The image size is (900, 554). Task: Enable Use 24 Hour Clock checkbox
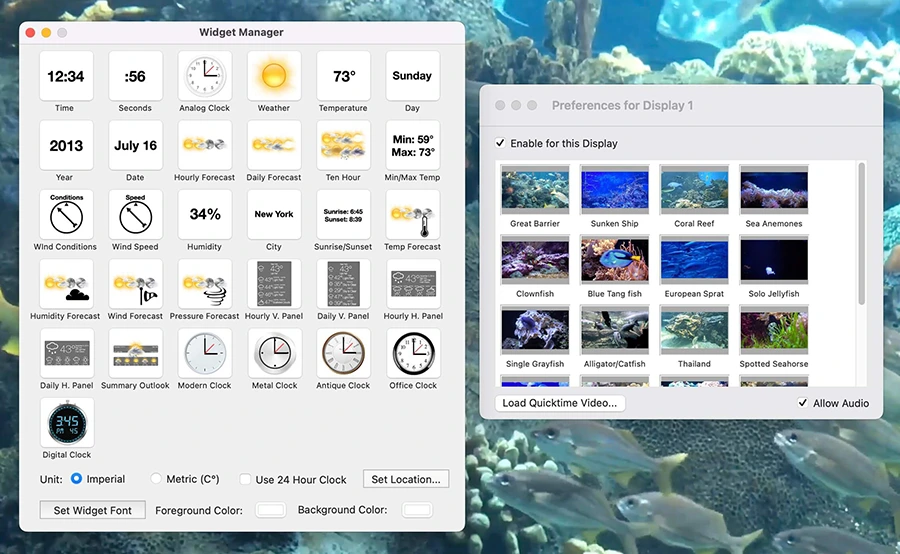point(245,479)
